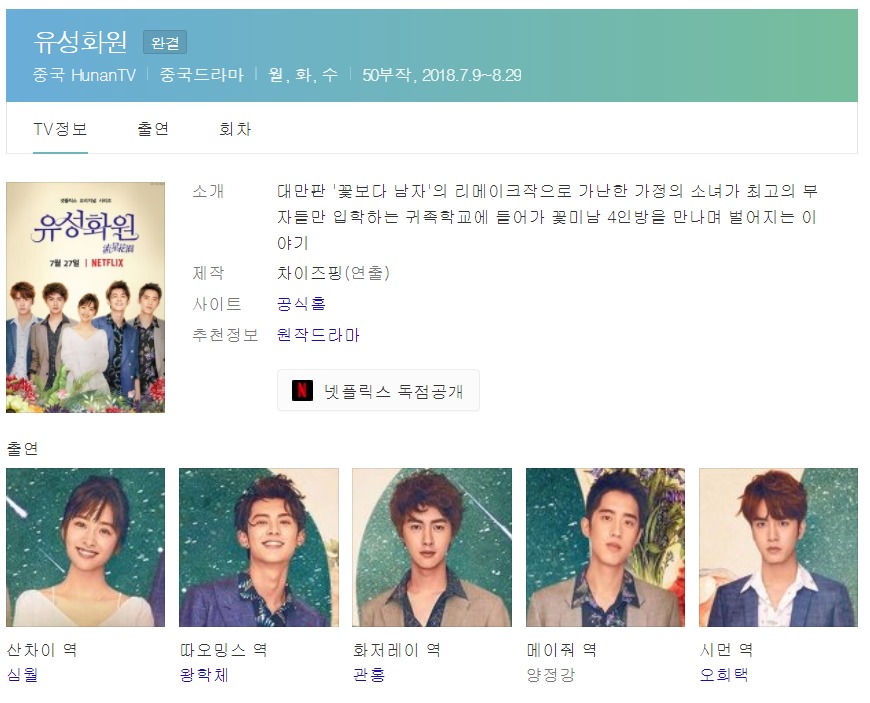Open the 공식홈 site link
Image resolution: width=870 pixels, height=703 pixels.
point(301,304)
